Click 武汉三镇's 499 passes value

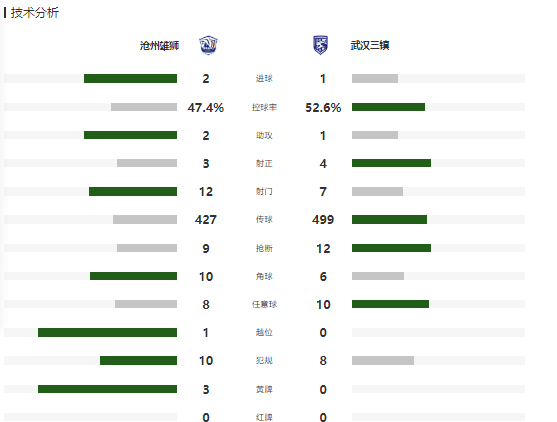[x=323, y=220]
